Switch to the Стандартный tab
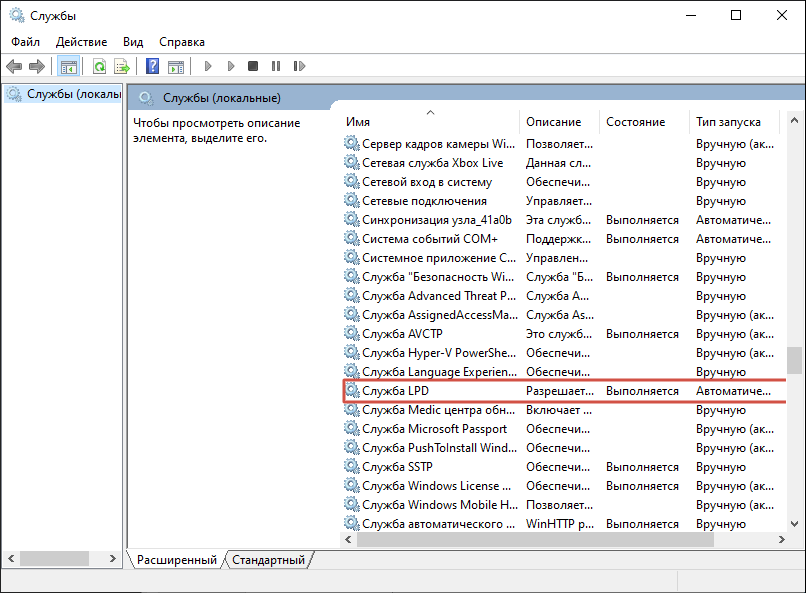The width and height of the screenshot is (806, 593). [268, 560]
